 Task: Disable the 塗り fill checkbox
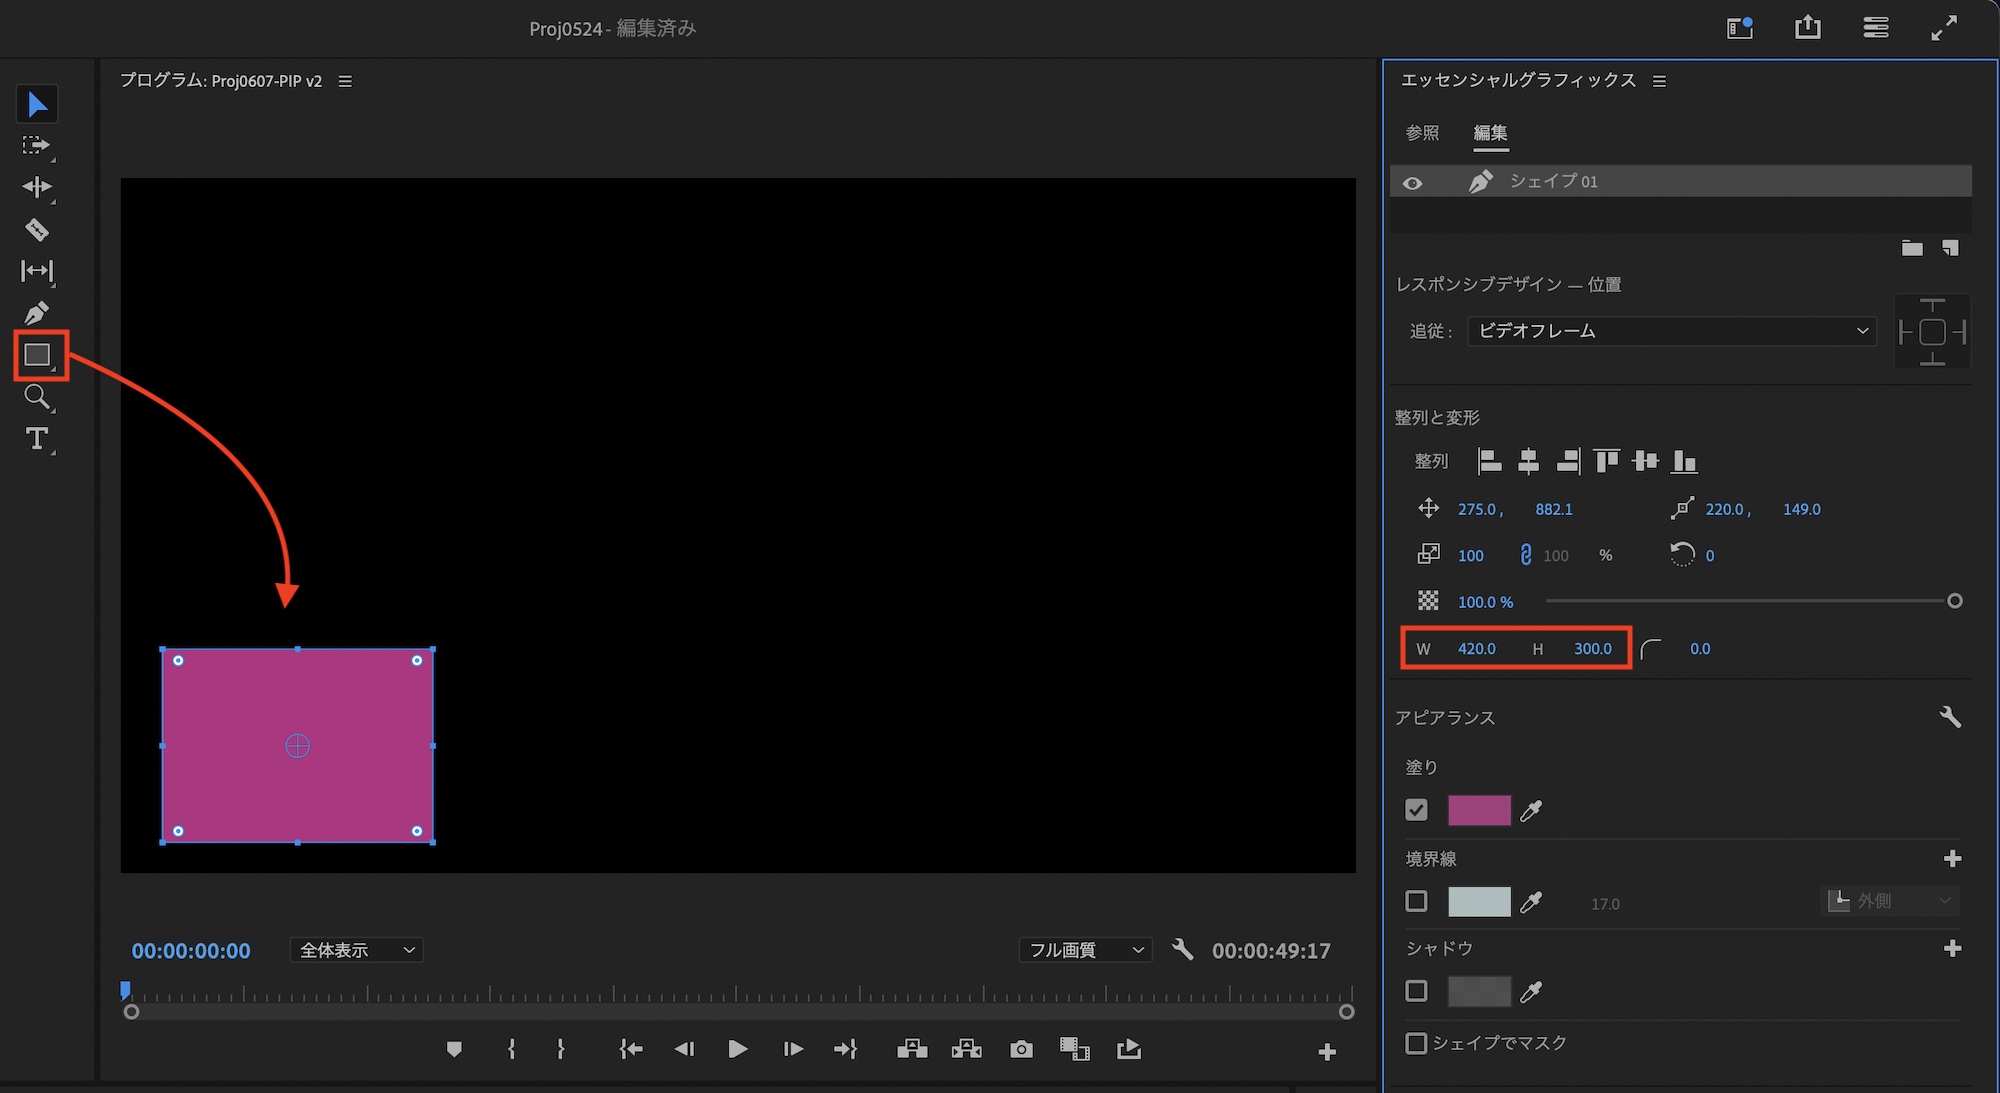[x=1416, y=810]
